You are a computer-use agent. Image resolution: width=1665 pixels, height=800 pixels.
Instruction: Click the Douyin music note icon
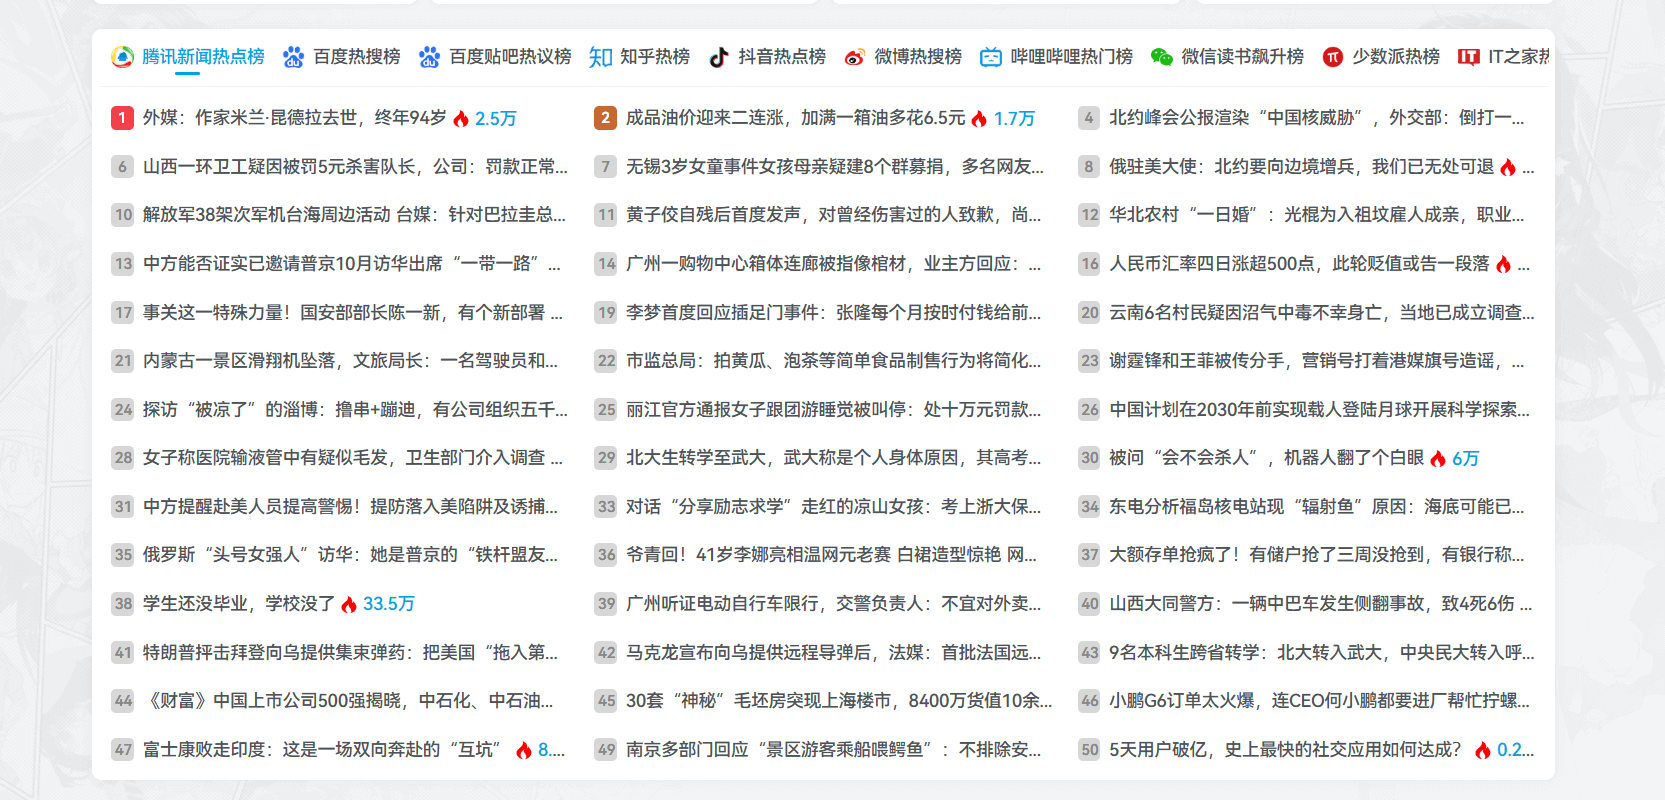pos(718,57)
